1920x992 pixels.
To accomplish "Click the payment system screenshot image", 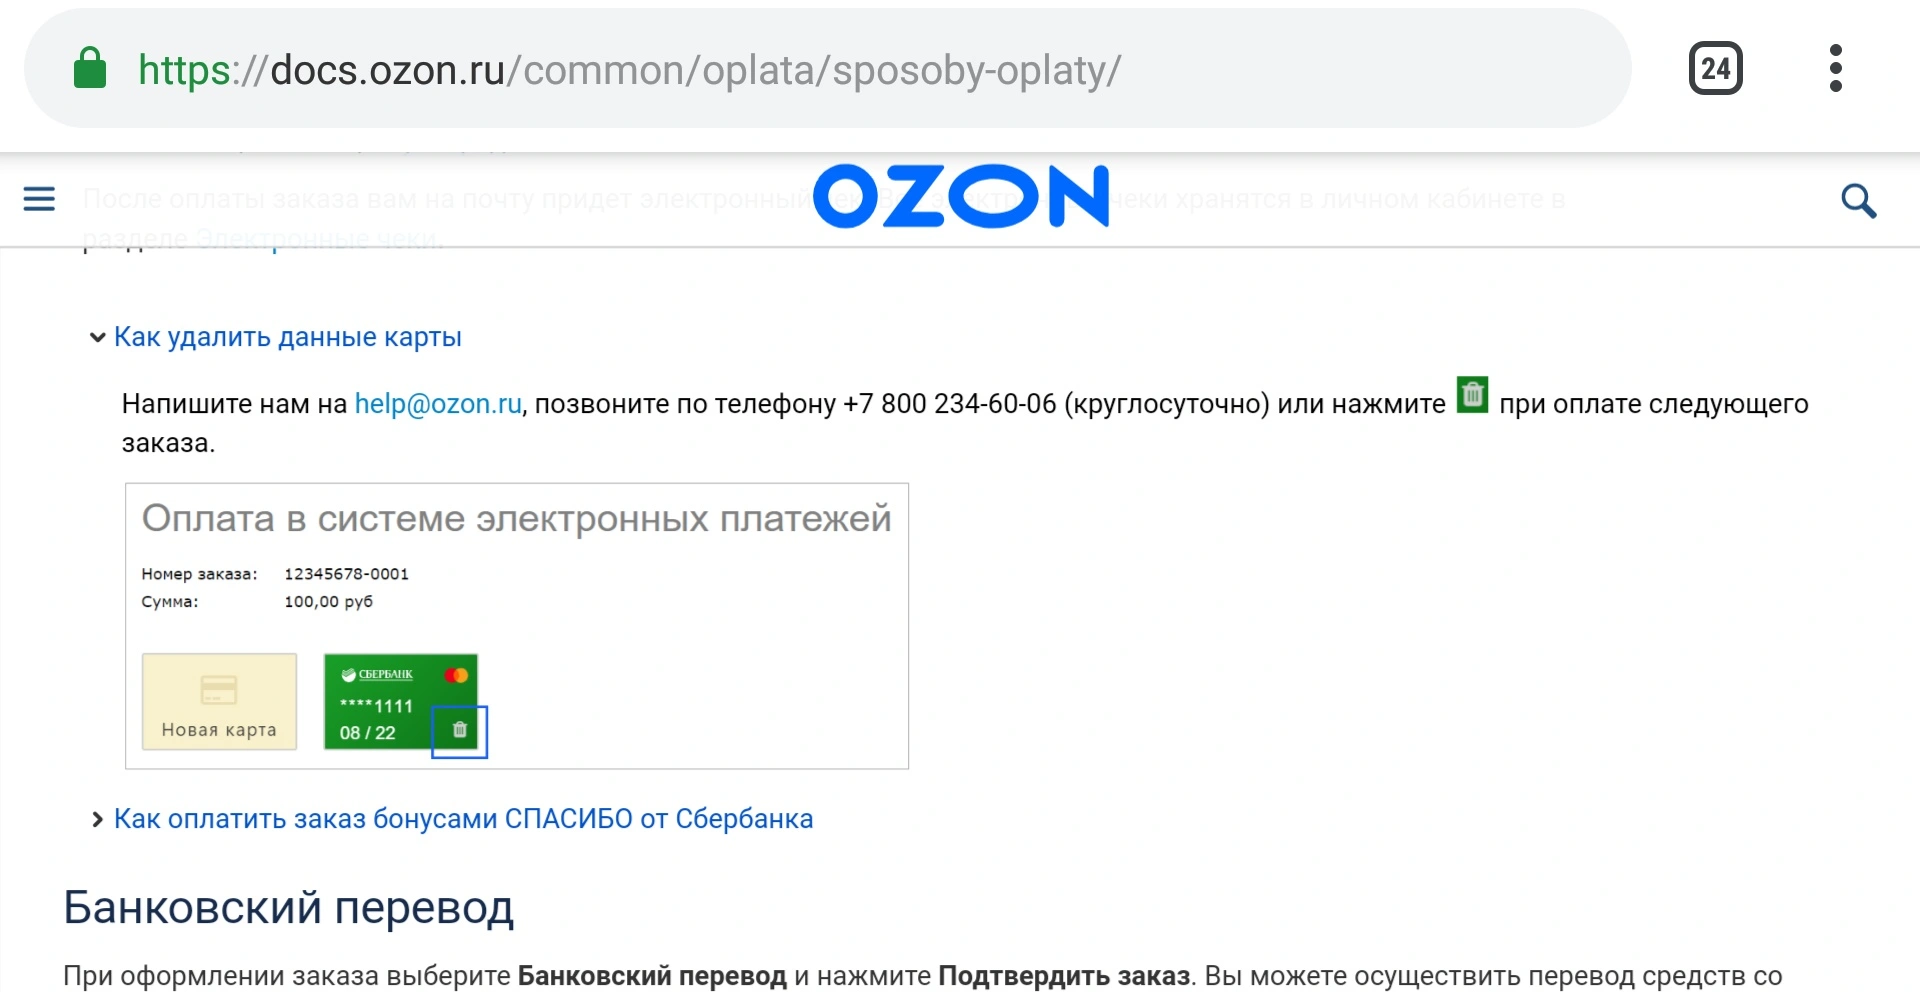I will (x=517, y=626).
